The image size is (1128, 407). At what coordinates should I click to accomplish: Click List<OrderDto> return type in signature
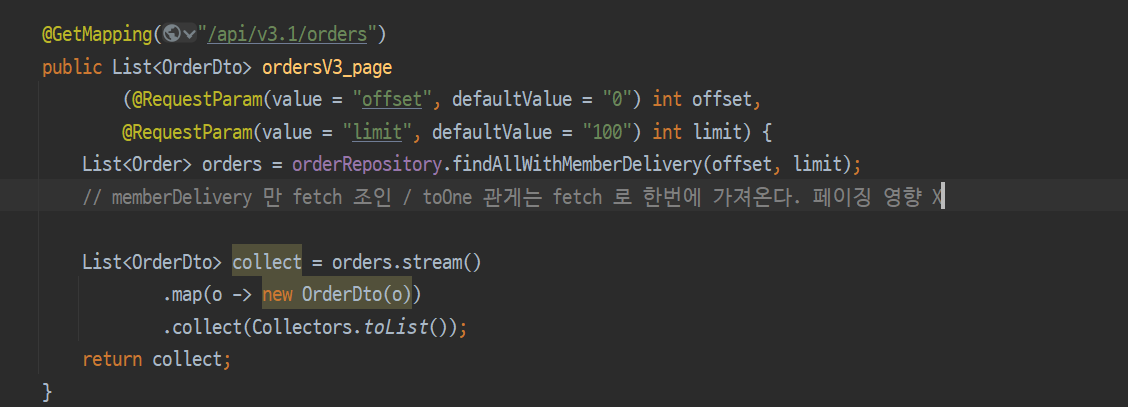click(182, 67)
